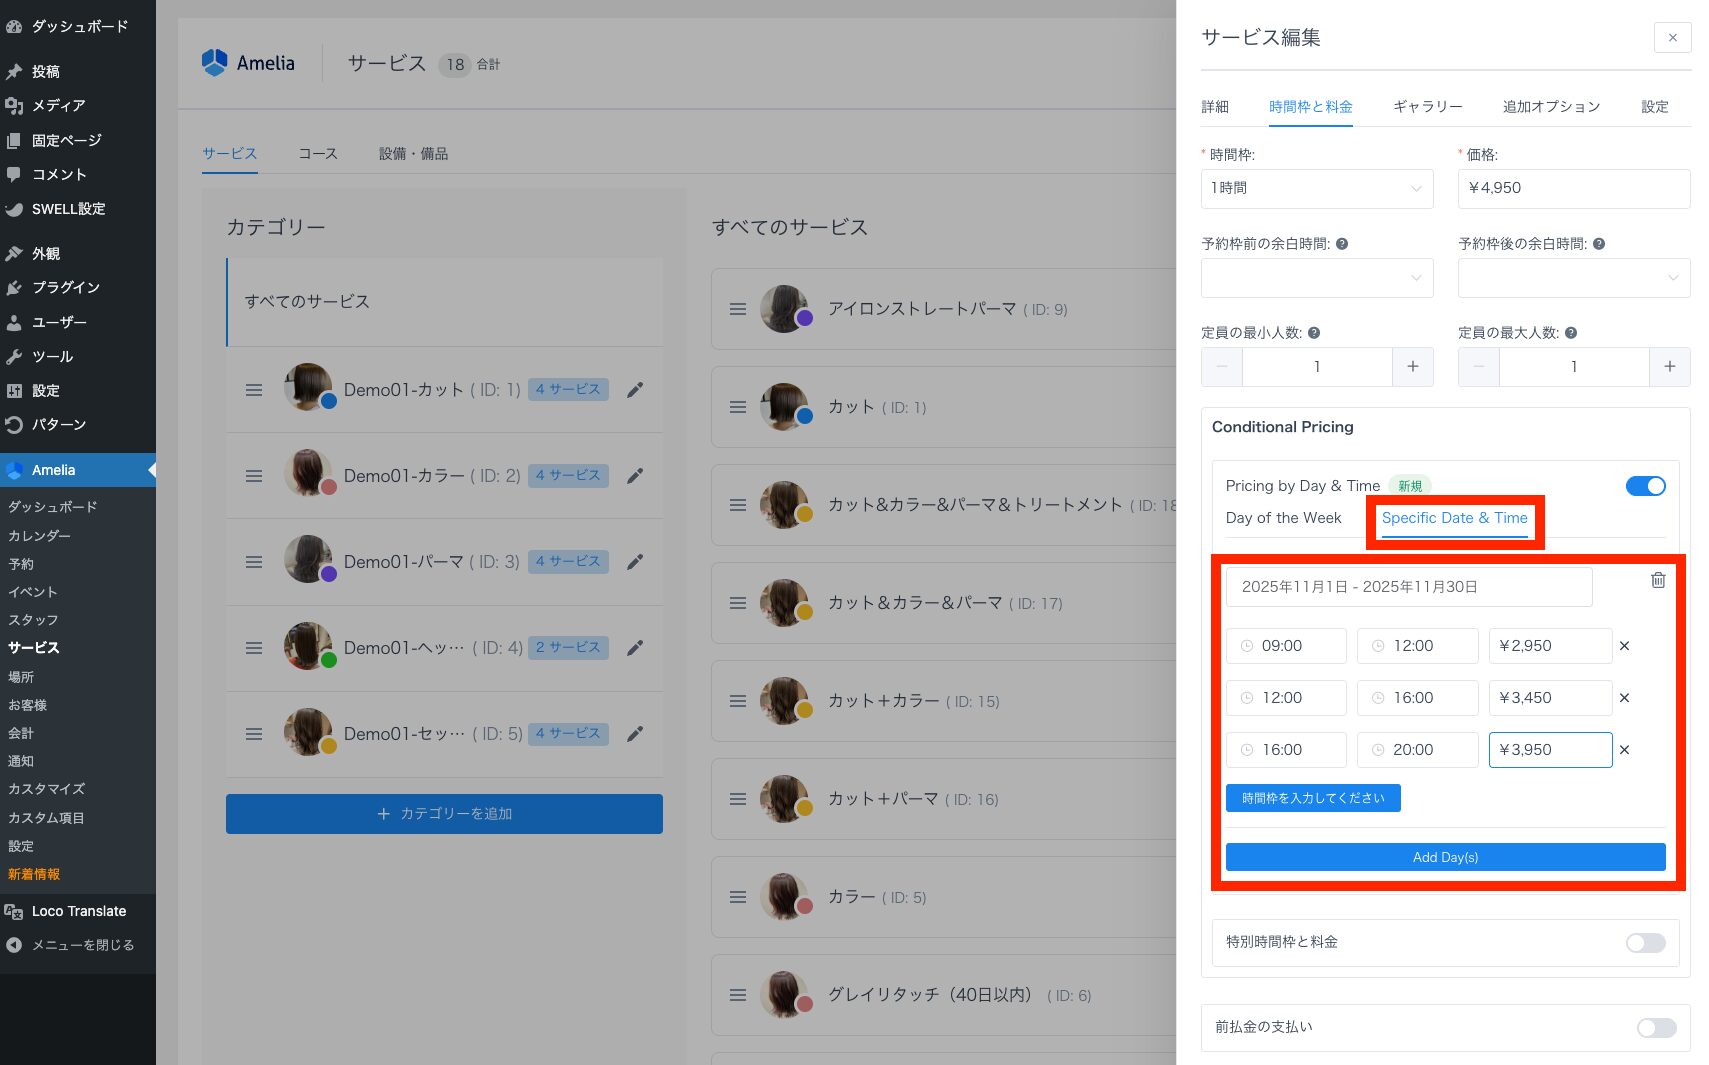Image resolution: width=1709 pixels, height=1065 pixels.
Task: Delete the 2025年11月 date range with trash icon
Action: click(1657, 580)
